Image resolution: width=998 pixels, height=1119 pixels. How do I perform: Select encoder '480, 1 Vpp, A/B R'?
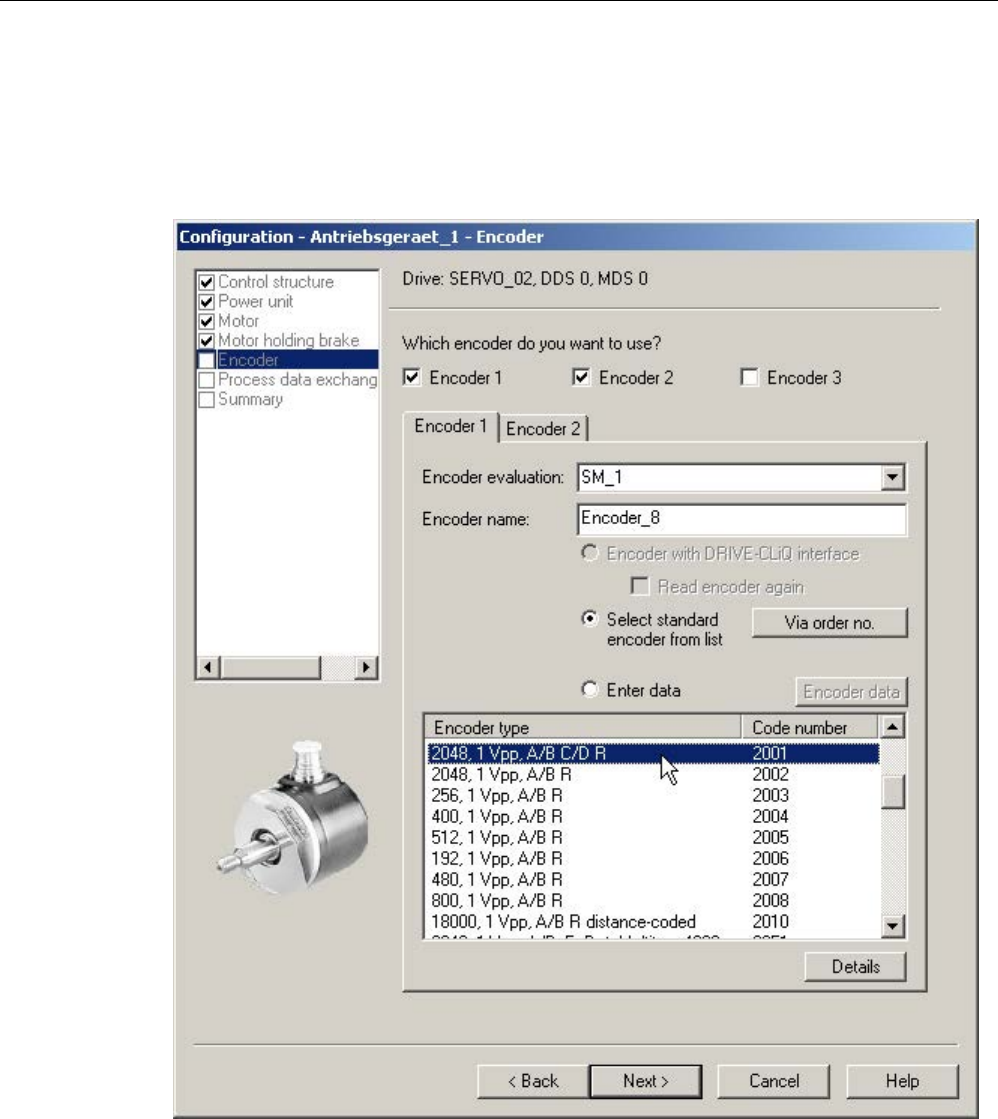(x=653, y=879)
